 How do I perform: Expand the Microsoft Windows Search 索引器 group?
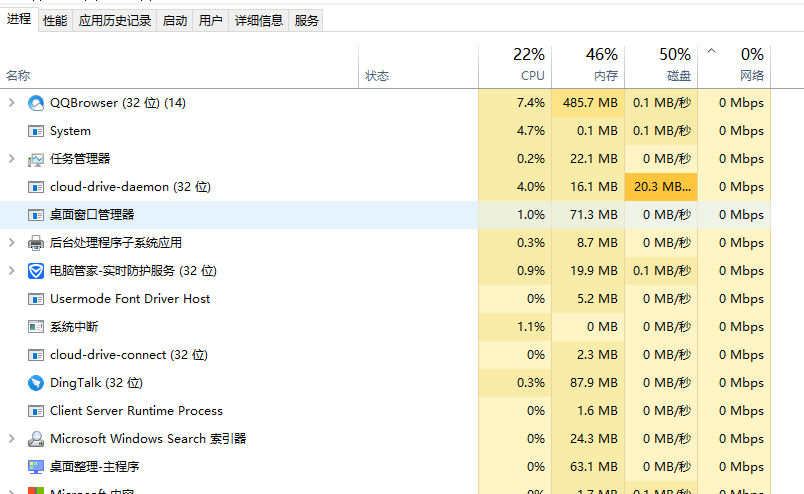12,439
